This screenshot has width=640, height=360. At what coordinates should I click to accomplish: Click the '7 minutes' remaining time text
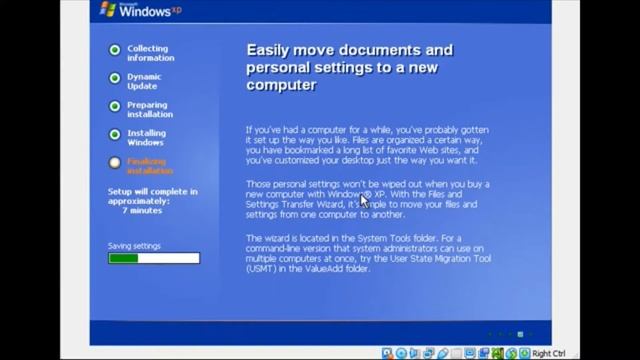pyautogui.click(x=142, y=211)
